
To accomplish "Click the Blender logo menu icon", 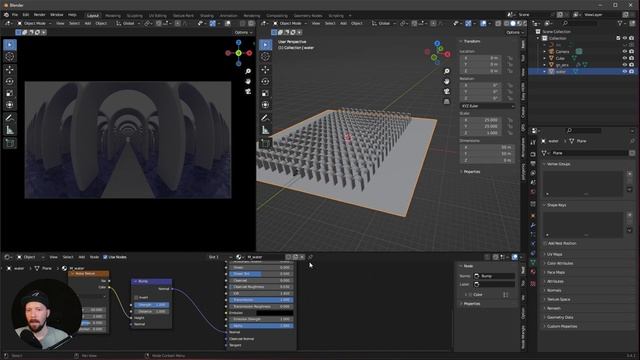I will click(x=6, y=15).
